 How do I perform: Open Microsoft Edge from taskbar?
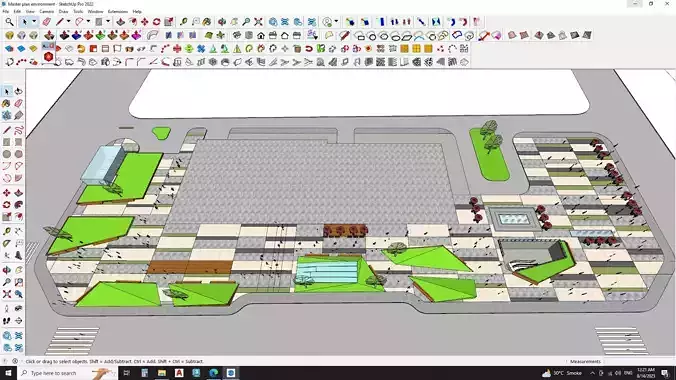click(213, 373)
